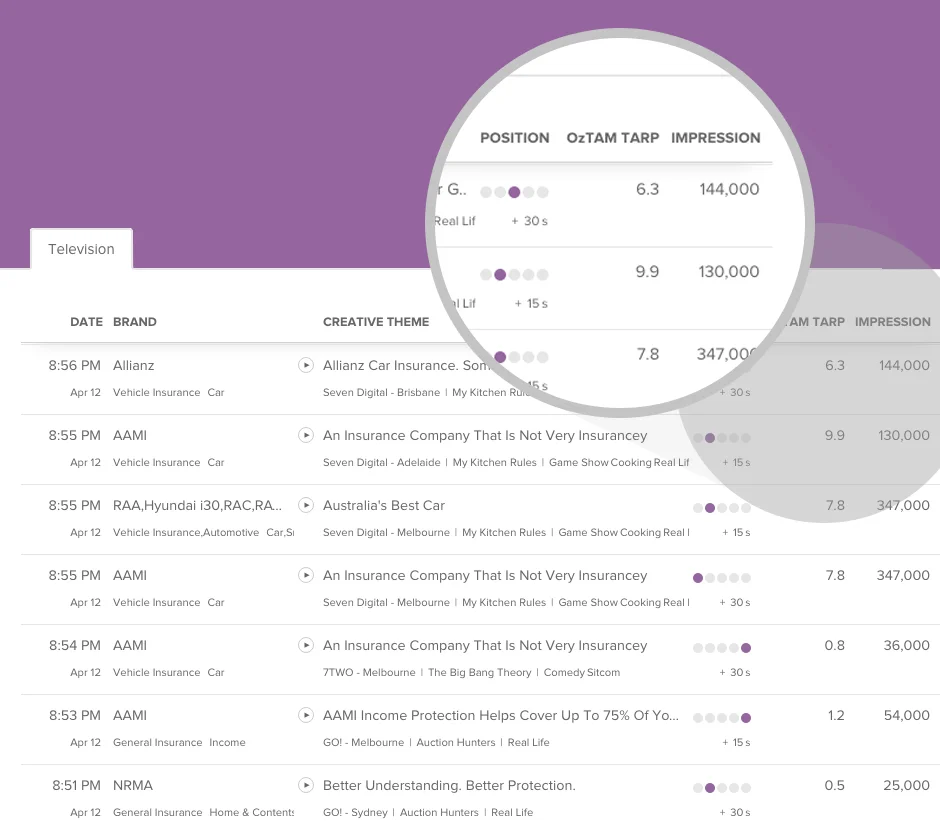
Task: Open the AAMI Income Protection creative theme
Action: point(501,715)
